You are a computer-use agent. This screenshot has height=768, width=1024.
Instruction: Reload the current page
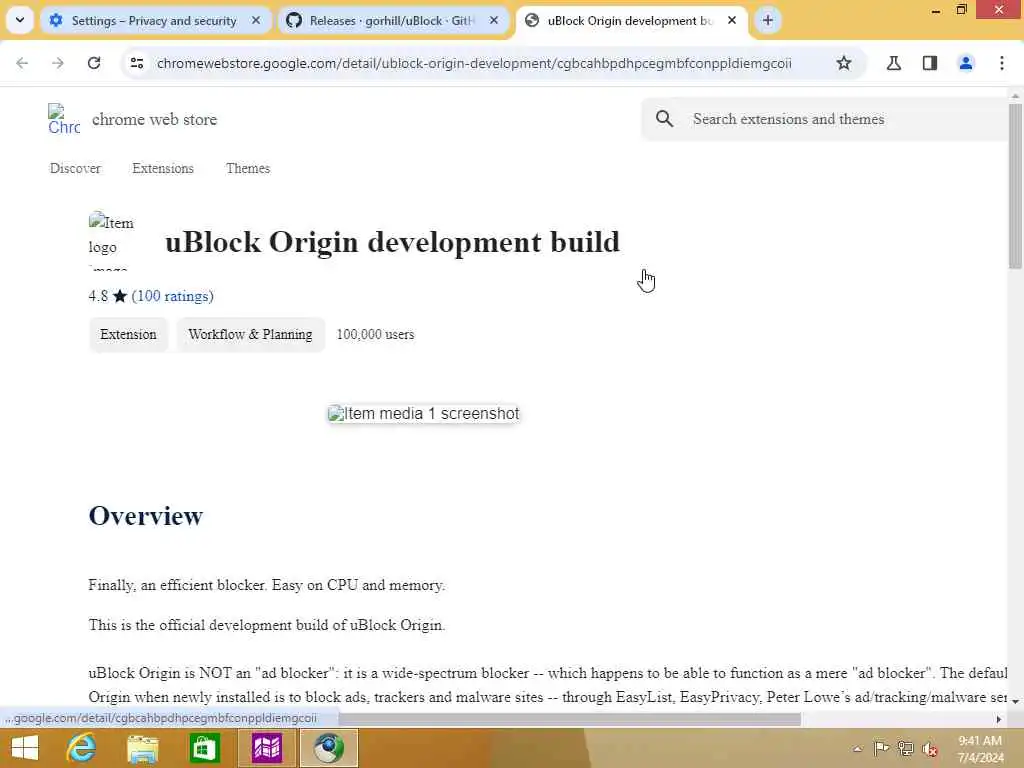[x=94, y=63]
